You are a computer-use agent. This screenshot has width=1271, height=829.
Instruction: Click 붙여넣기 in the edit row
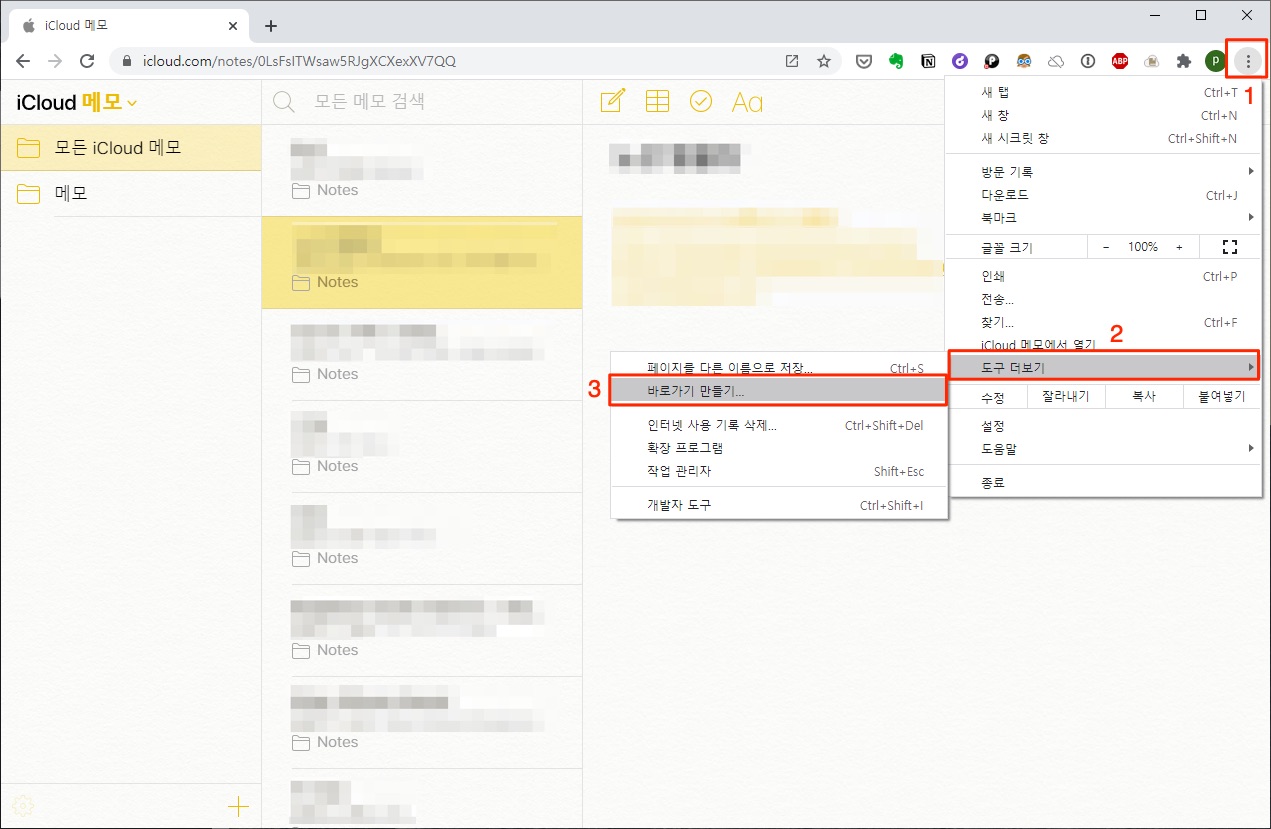pyautogui.click(x=1221, y=397)
